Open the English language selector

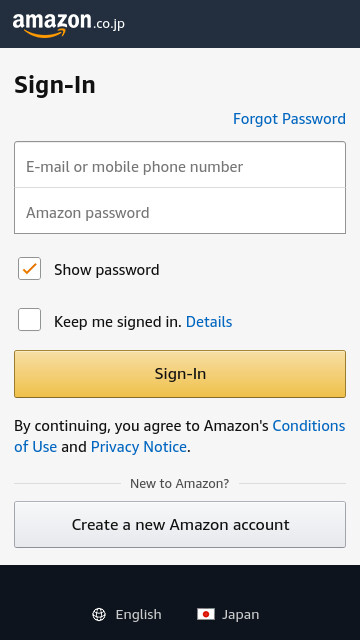click(127, 614)
